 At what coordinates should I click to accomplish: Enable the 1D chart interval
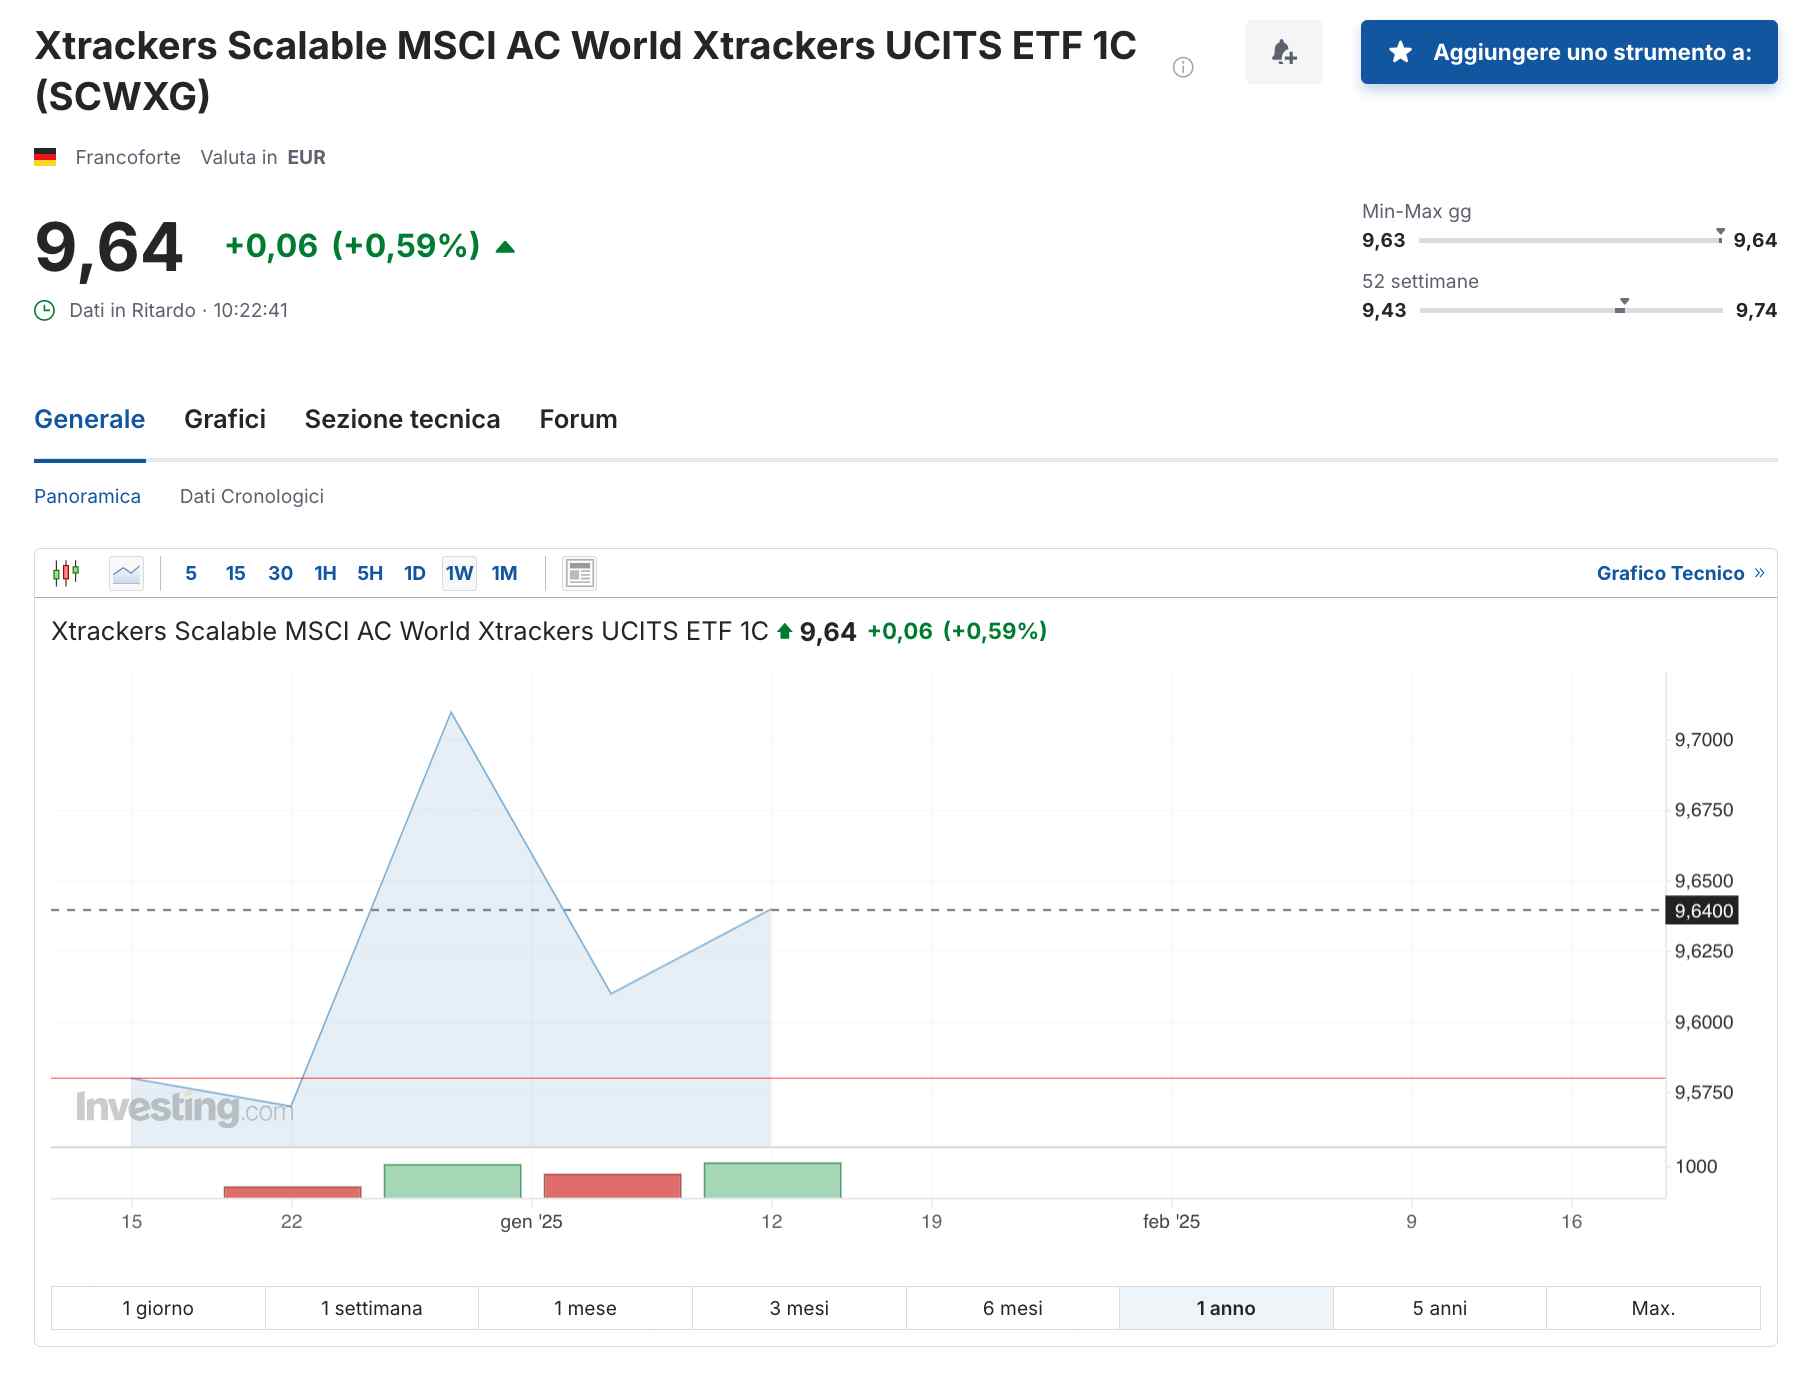414,573
